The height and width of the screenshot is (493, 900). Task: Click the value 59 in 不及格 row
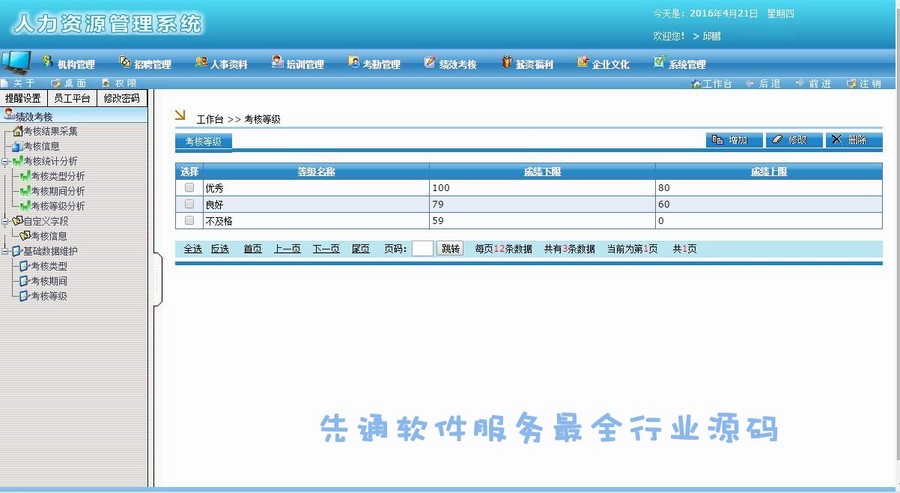click(x=438, y=220)
